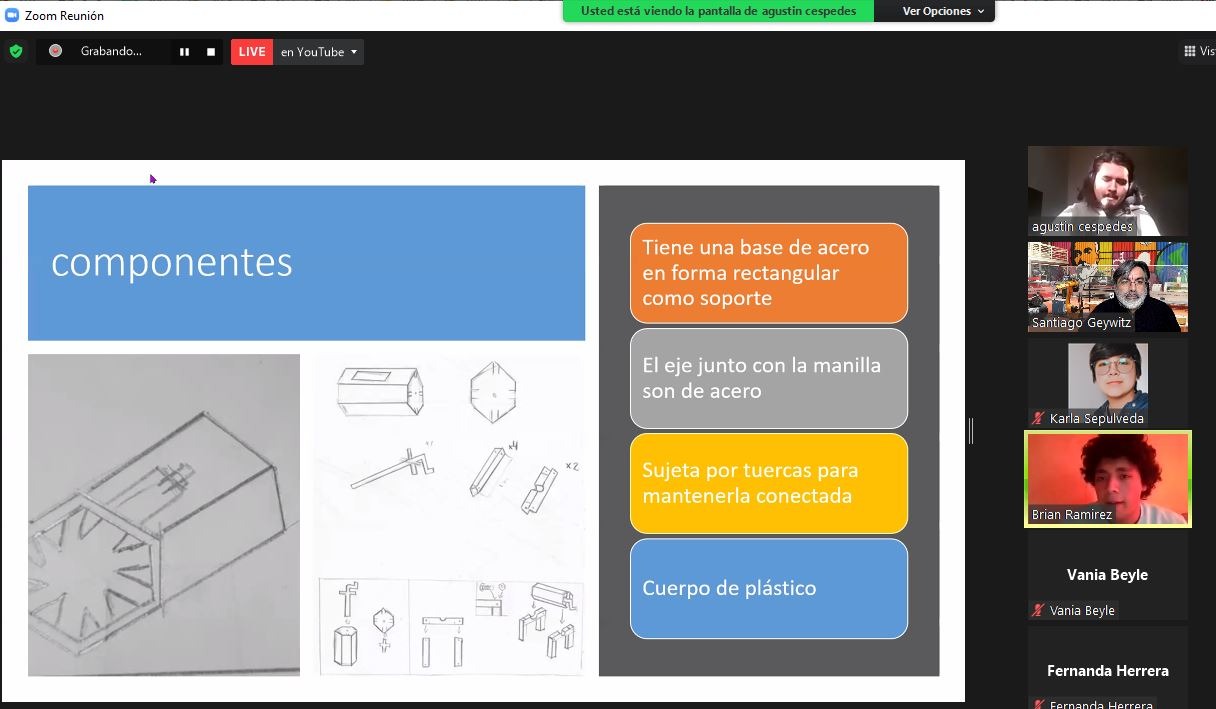
Task: Select agustin cespedes video thumbnail
Action: click(x=1107, y=190)
